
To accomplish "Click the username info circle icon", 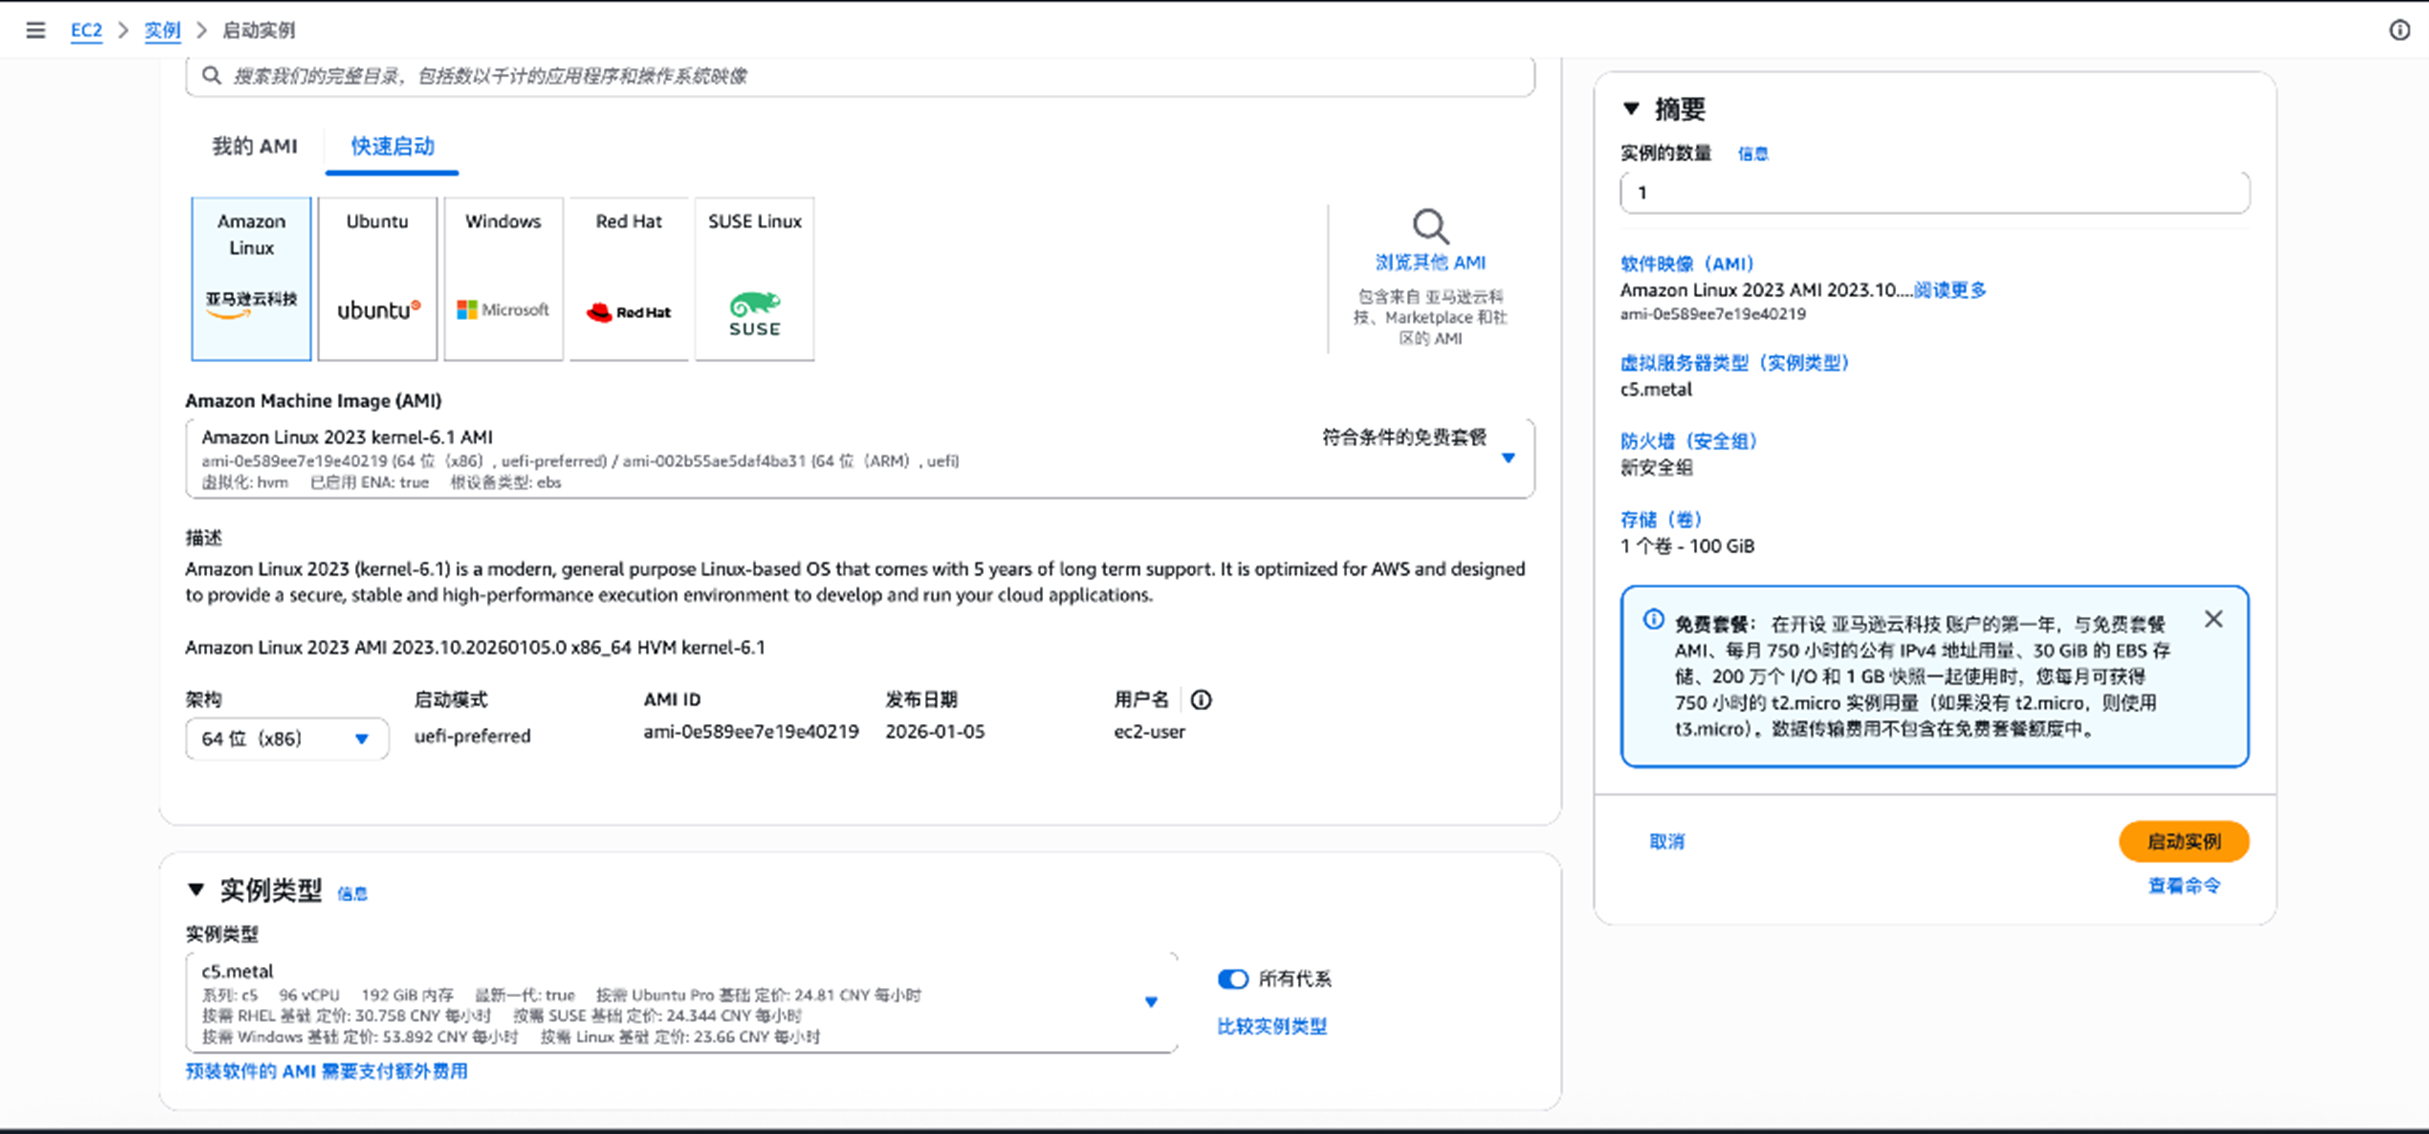I will (1201, 700).
